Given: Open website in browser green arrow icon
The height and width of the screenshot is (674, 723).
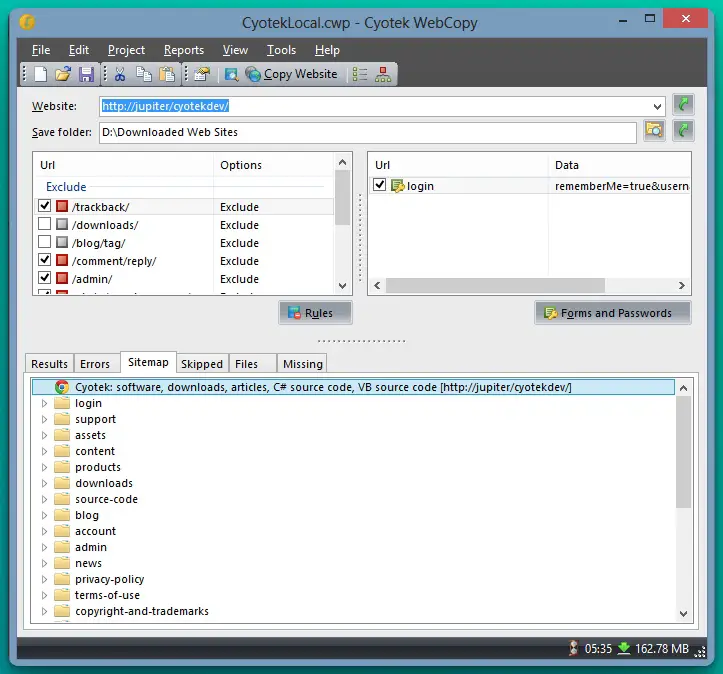Looking at the screenshot, I should coord(684,105).
